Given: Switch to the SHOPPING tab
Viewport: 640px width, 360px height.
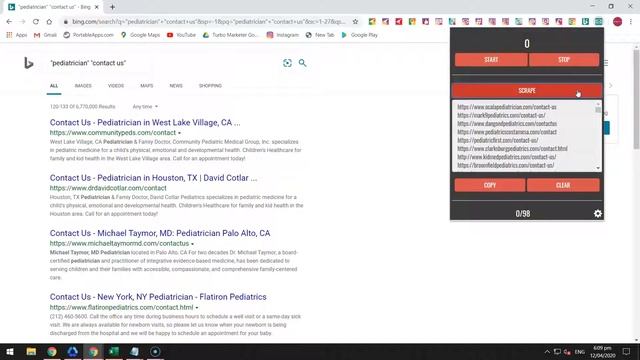Looking at the screenshot, I should click(210, 86).
